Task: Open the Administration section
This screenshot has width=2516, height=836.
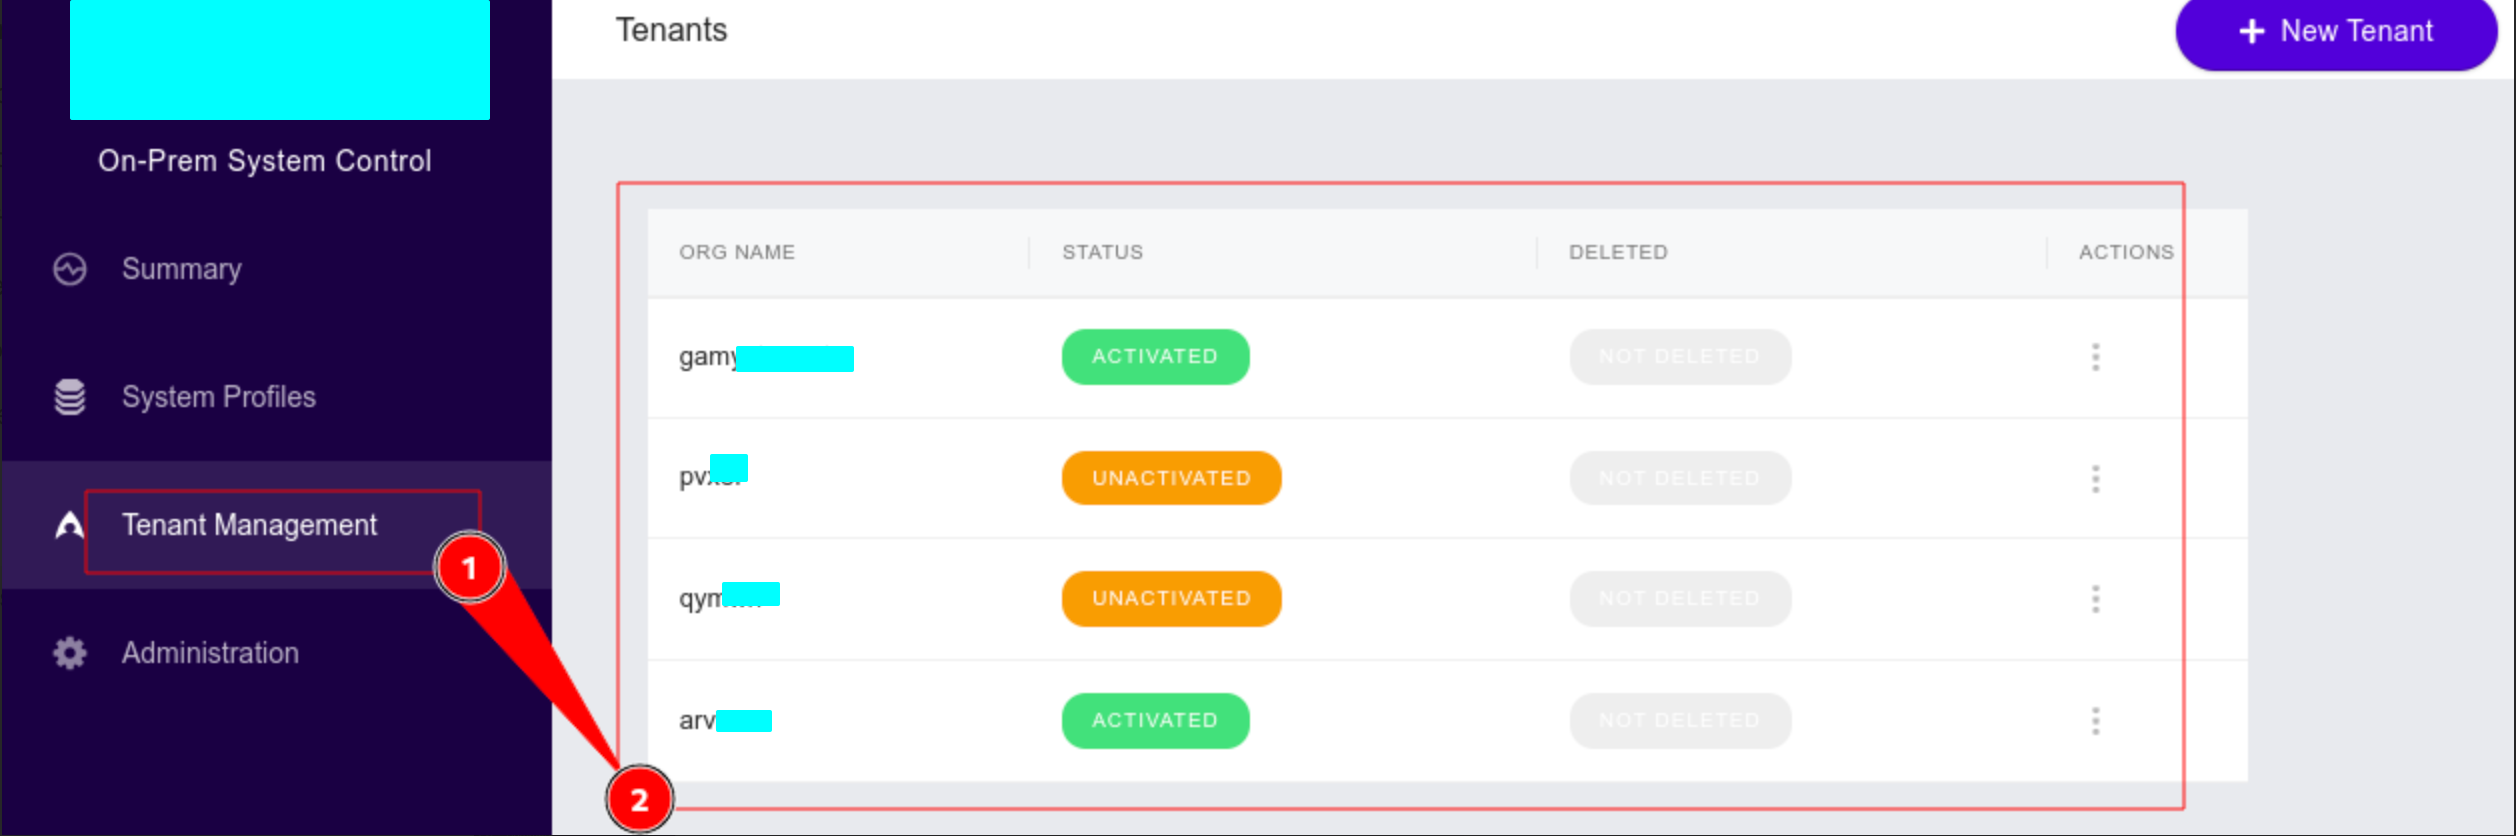Action: pos(210,653)
